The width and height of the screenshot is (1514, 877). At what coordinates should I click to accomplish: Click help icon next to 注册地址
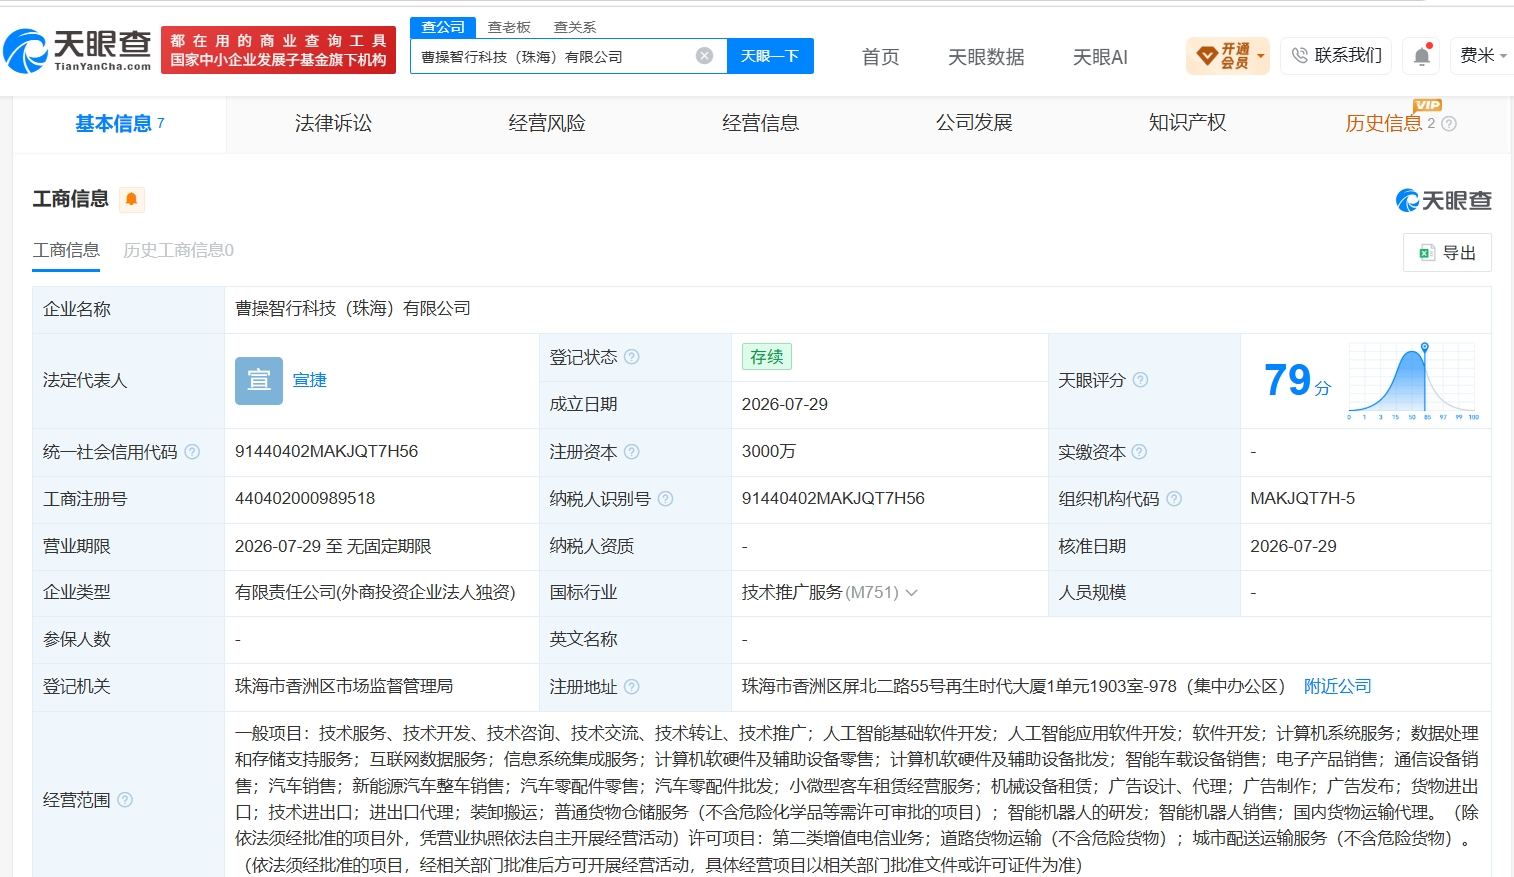pos(632,687)
